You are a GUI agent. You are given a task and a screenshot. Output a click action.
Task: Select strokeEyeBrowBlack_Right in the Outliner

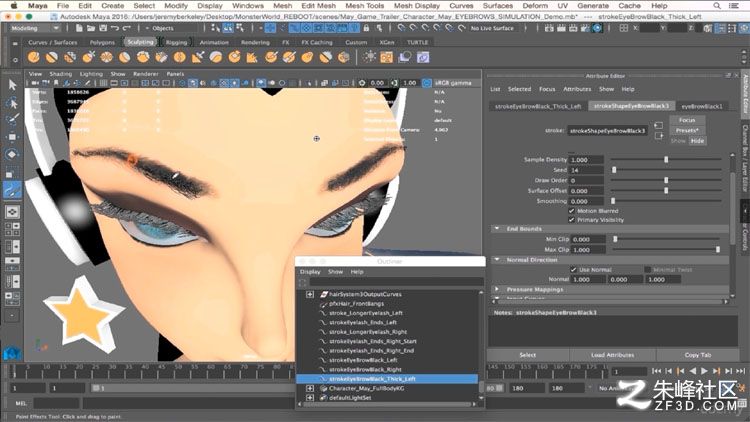click(365, 369)
